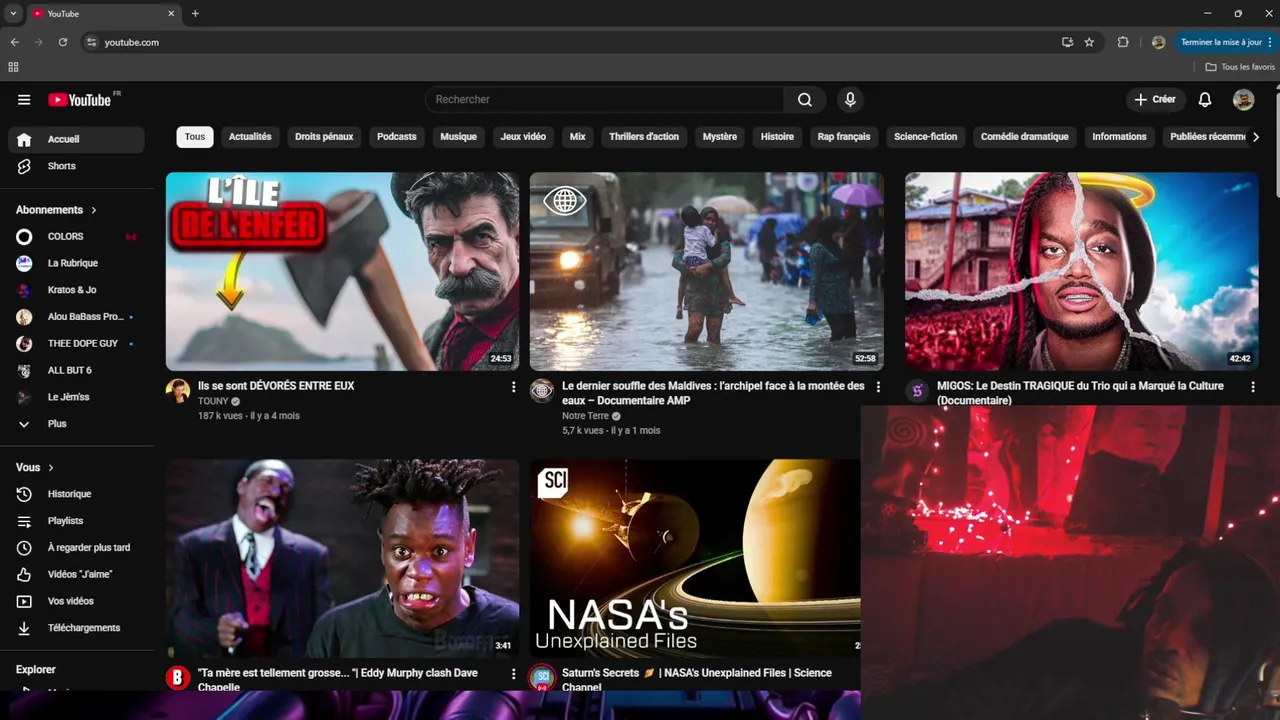Select the Comédie dramatique filter chip
Screen dimensions: 1280x720
tap(1024, 137)
